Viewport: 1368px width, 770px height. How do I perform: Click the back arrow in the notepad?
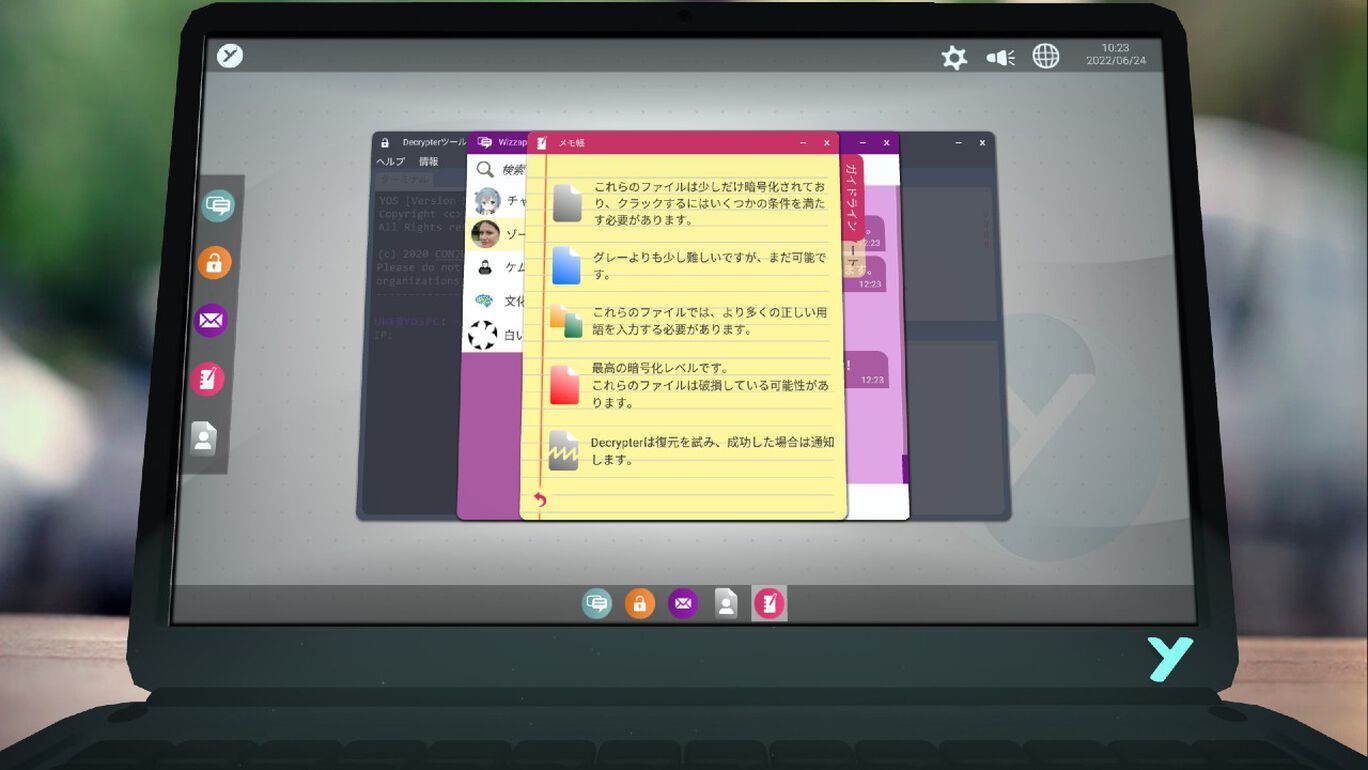point(540,500)
